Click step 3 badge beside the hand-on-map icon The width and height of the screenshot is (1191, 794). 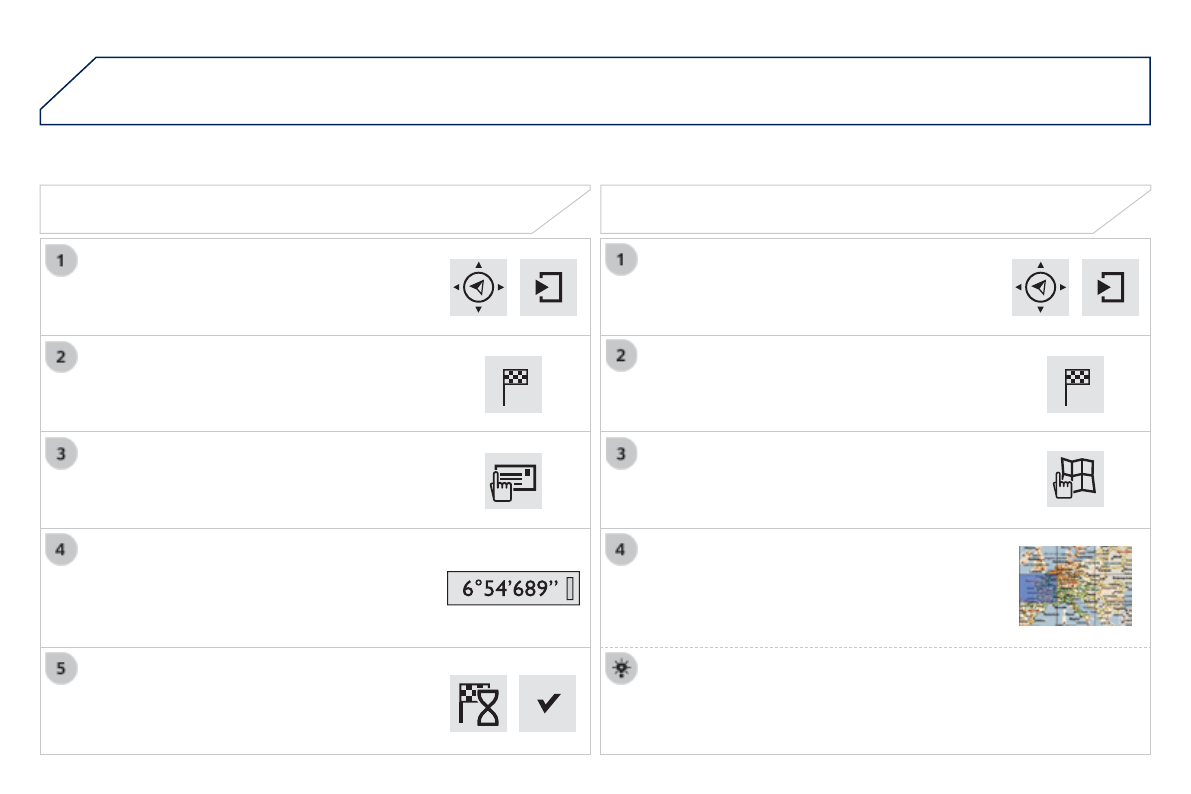[622, 453]
